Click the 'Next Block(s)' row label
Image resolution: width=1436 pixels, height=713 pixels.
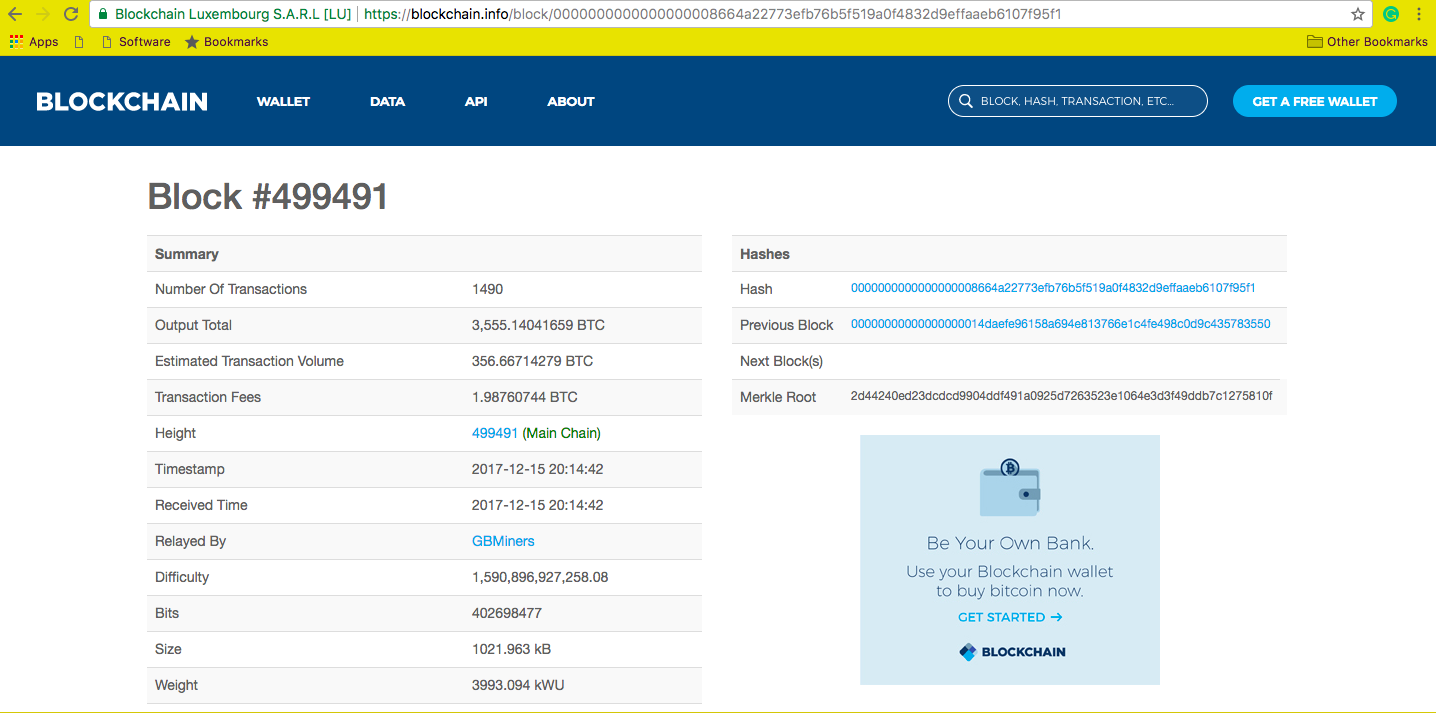pyautogui.click(x=782, y=361)
